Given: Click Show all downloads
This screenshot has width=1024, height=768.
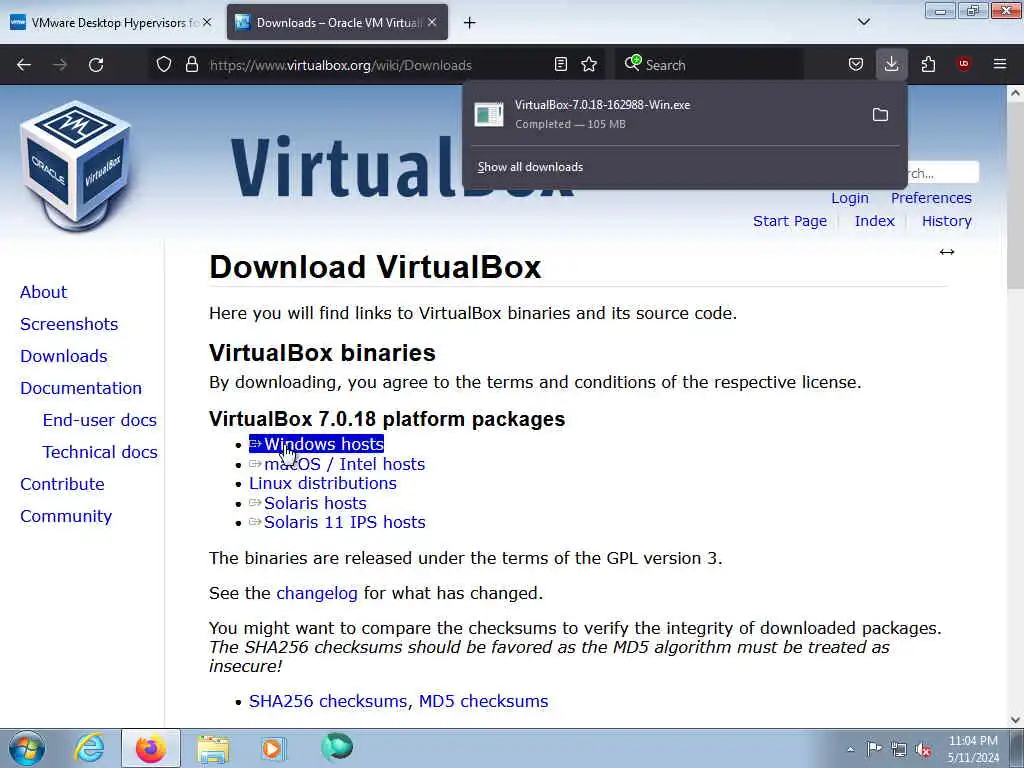Looking at the screenshot, I should click(x=530, y=167).
